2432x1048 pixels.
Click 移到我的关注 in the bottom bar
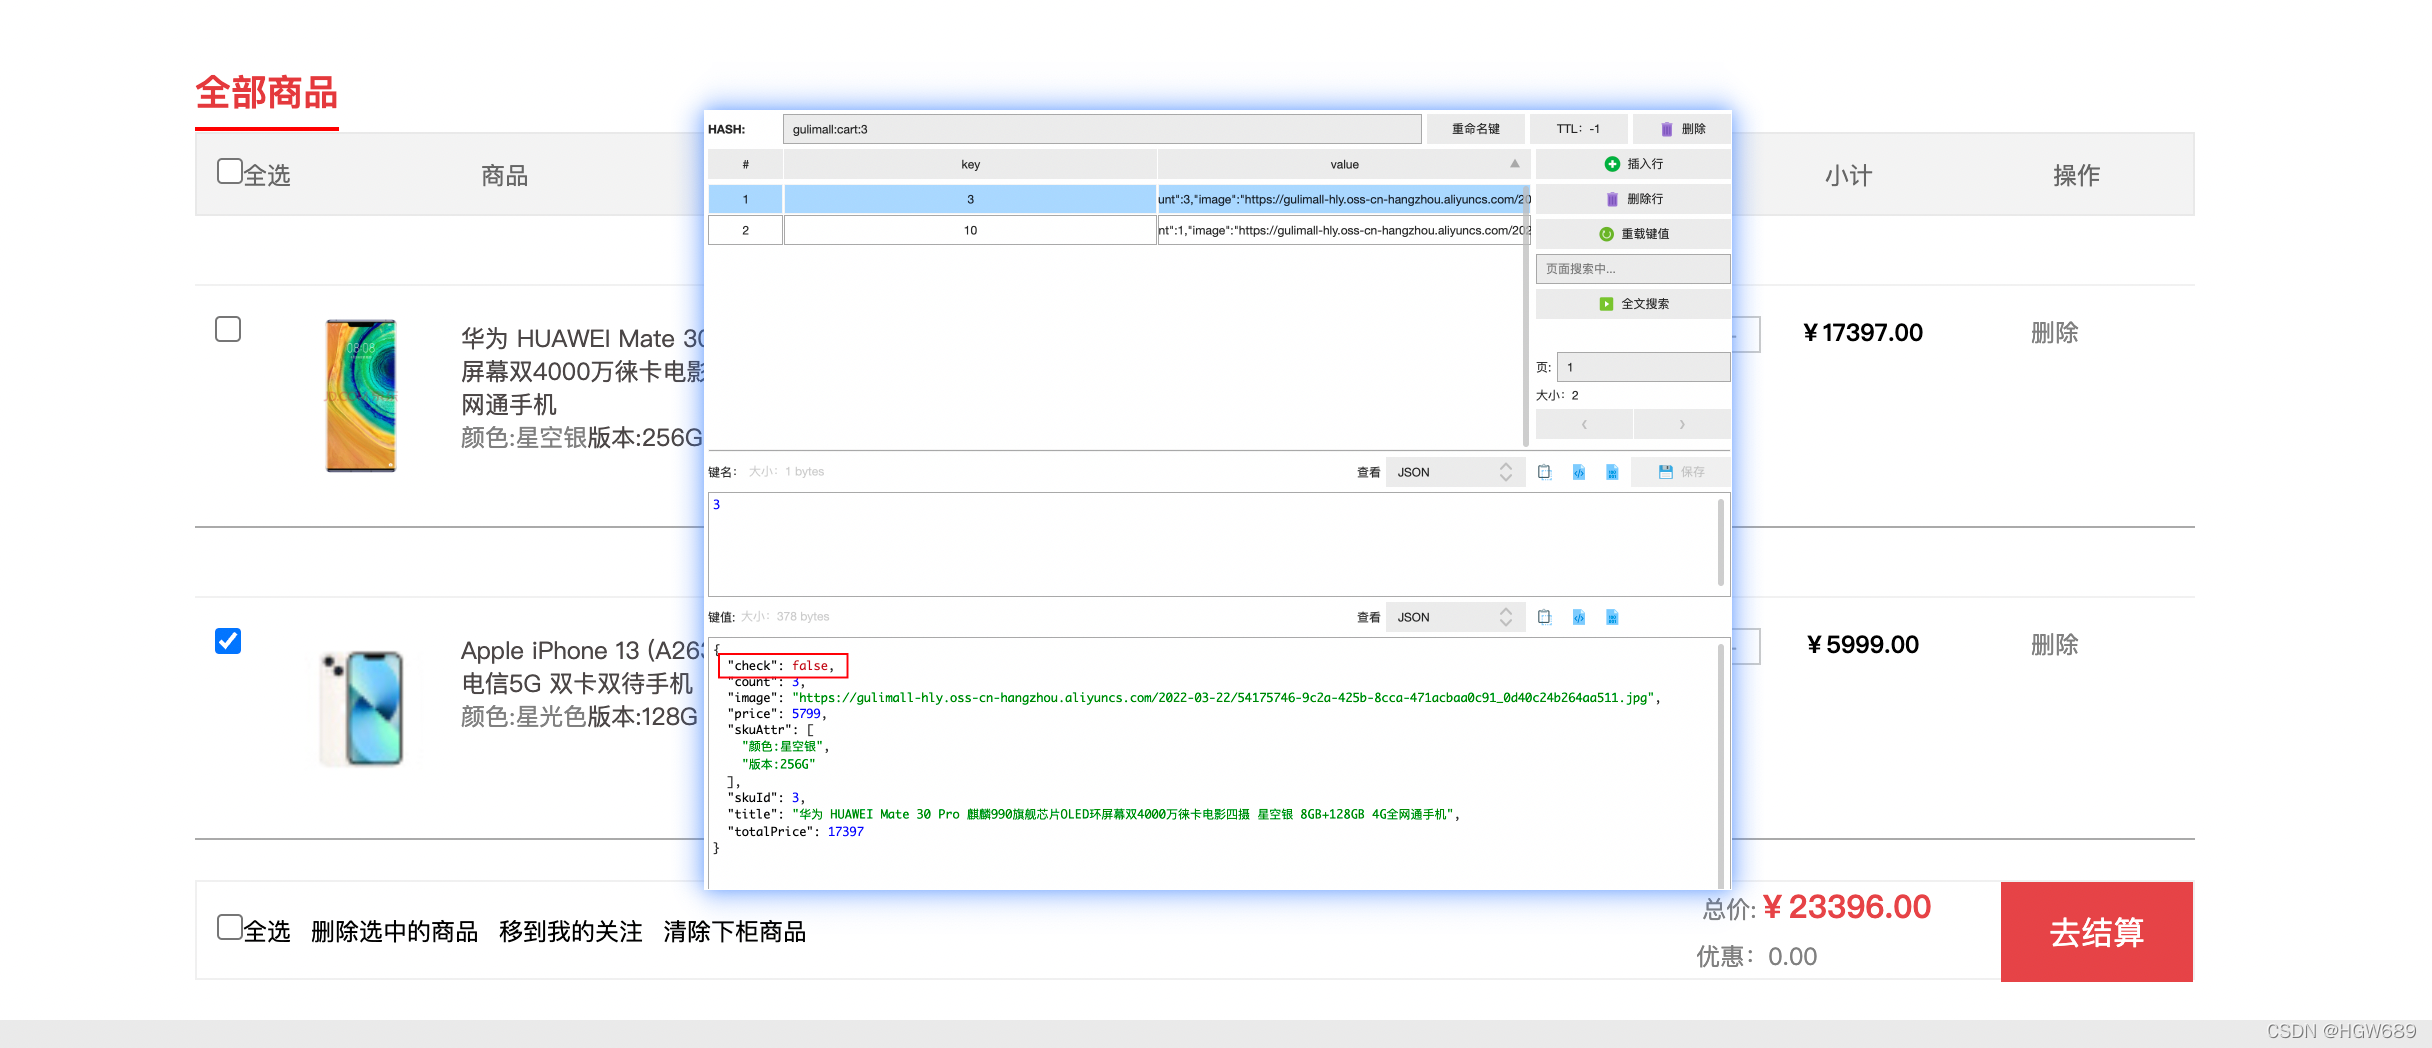pos(570,932)
